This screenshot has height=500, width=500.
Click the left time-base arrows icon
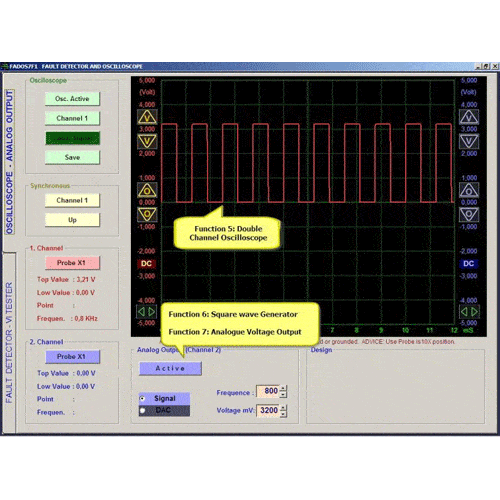tap(147, 312)
